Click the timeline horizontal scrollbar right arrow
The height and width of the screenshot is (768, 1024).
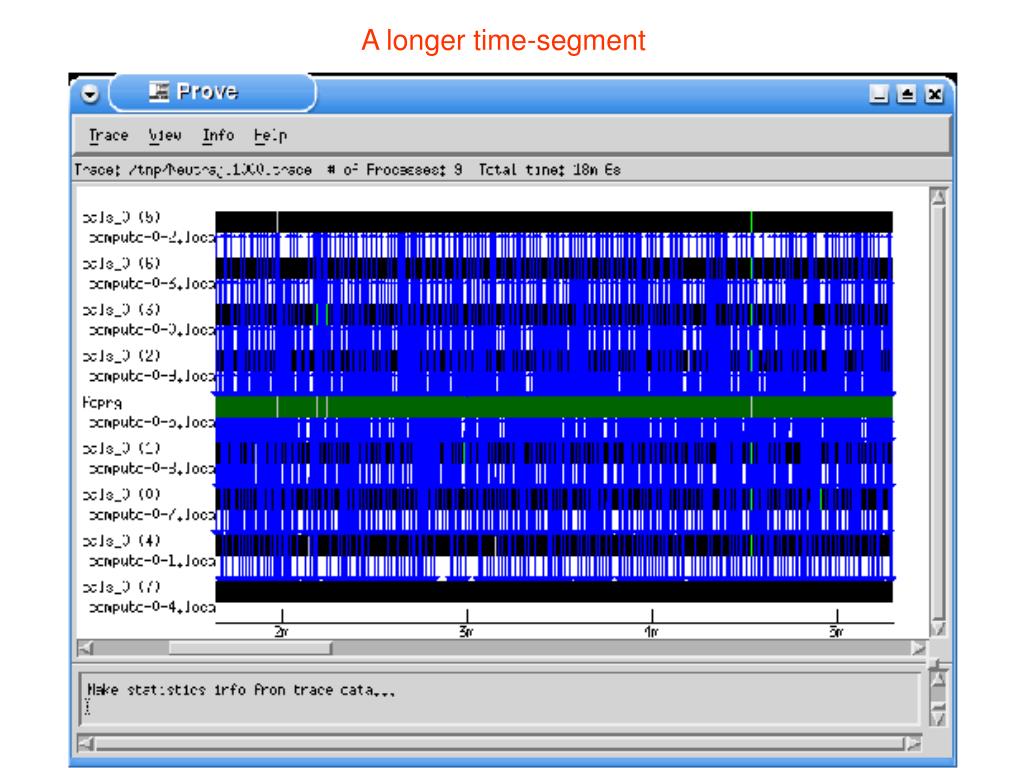coord(918,648)
